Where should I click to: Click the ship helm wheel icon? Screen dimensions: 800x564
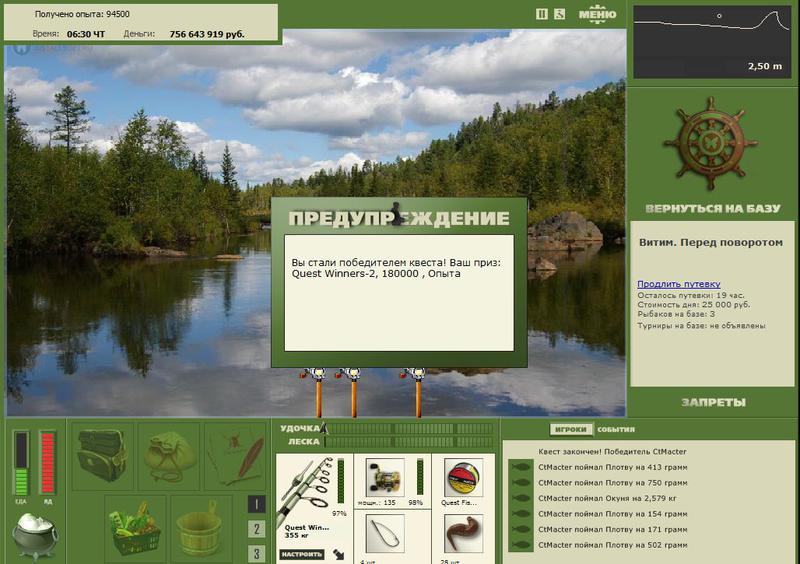point(710,144)
